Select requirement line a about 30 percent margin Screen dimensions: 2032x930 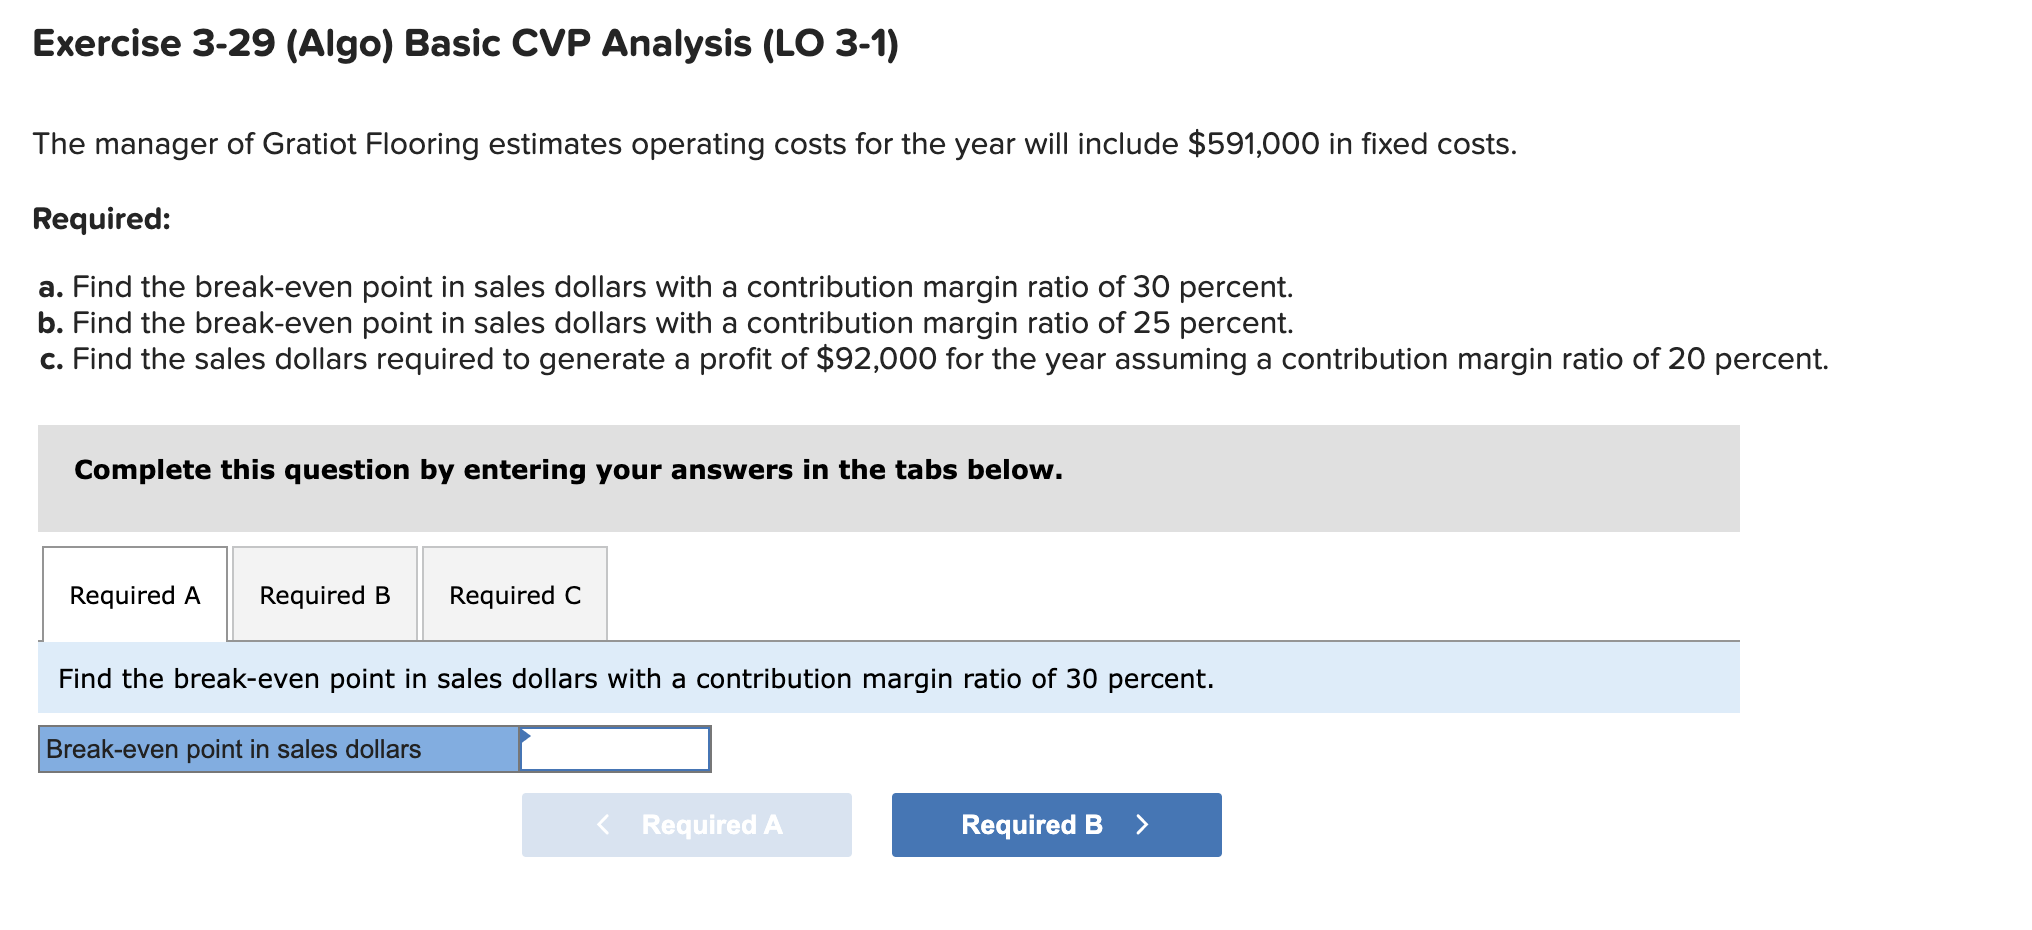point(665,287)
